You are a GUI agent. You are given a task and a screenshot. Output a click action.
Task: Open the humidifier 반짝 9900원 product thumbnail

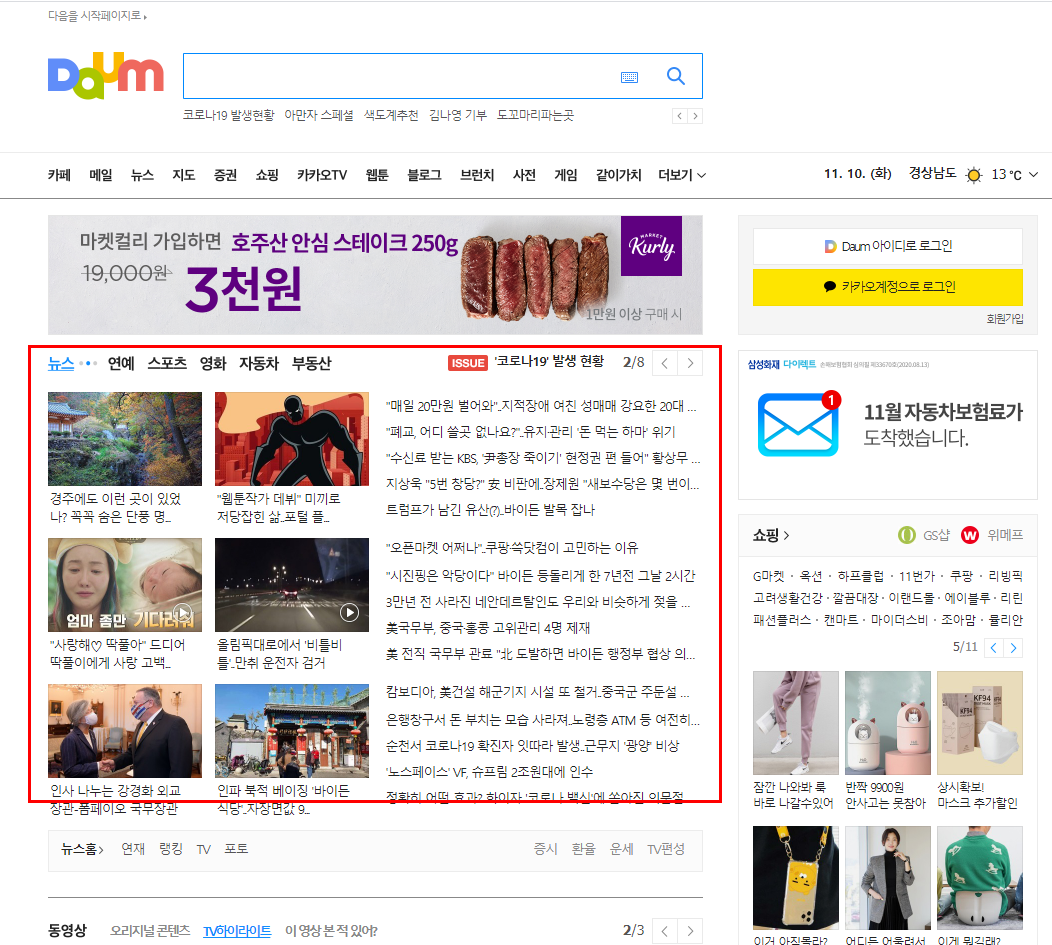[x=888, y=723]
